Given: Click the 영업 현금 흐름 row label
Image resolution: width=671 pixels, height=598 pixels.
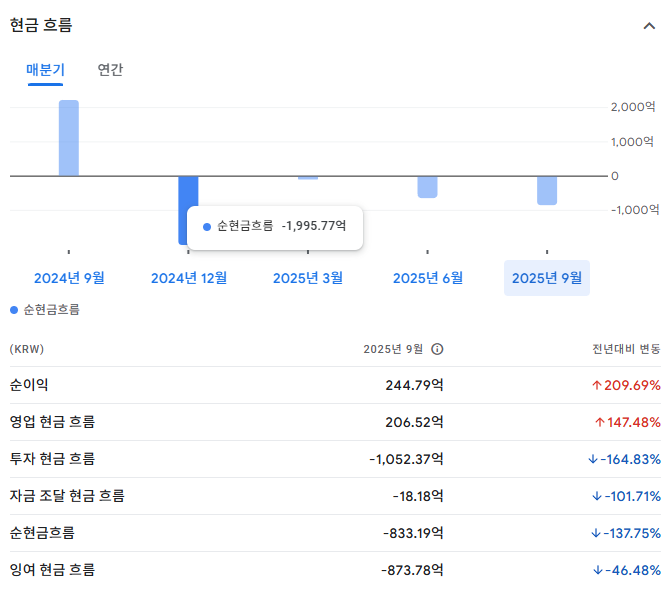Looking at the screenshot, I should [x=52, y=422].
